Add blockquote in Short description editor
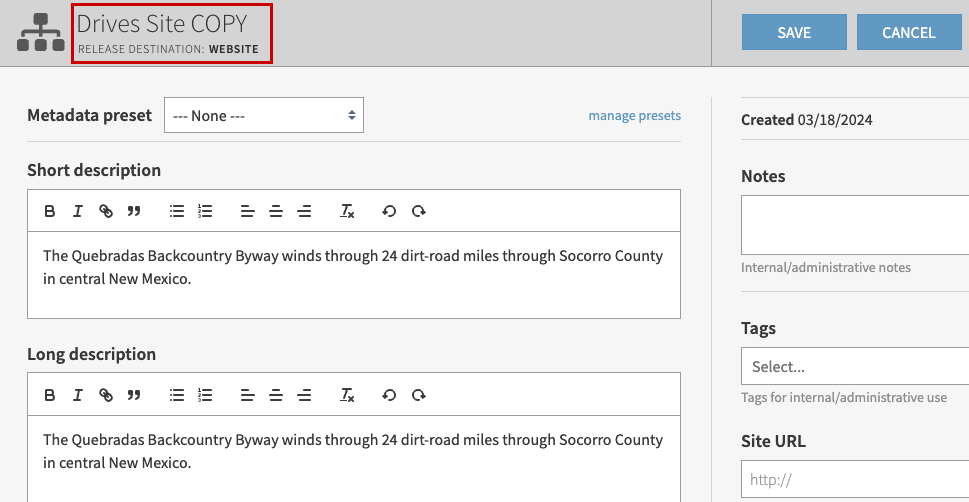This screenshot has width=969, height=502. click(x=134, y=211)
